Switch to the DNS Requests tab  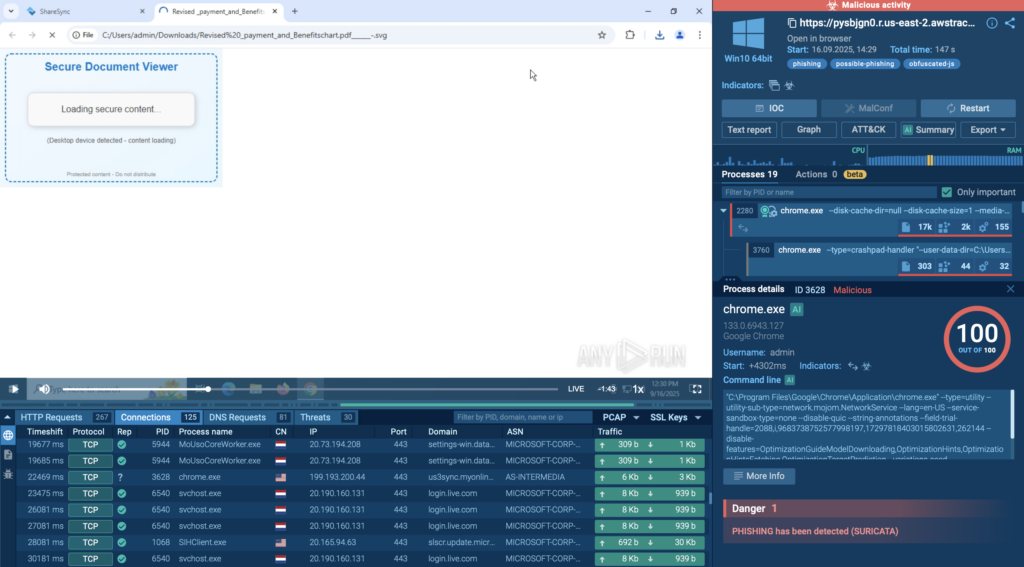click(248, 417)
